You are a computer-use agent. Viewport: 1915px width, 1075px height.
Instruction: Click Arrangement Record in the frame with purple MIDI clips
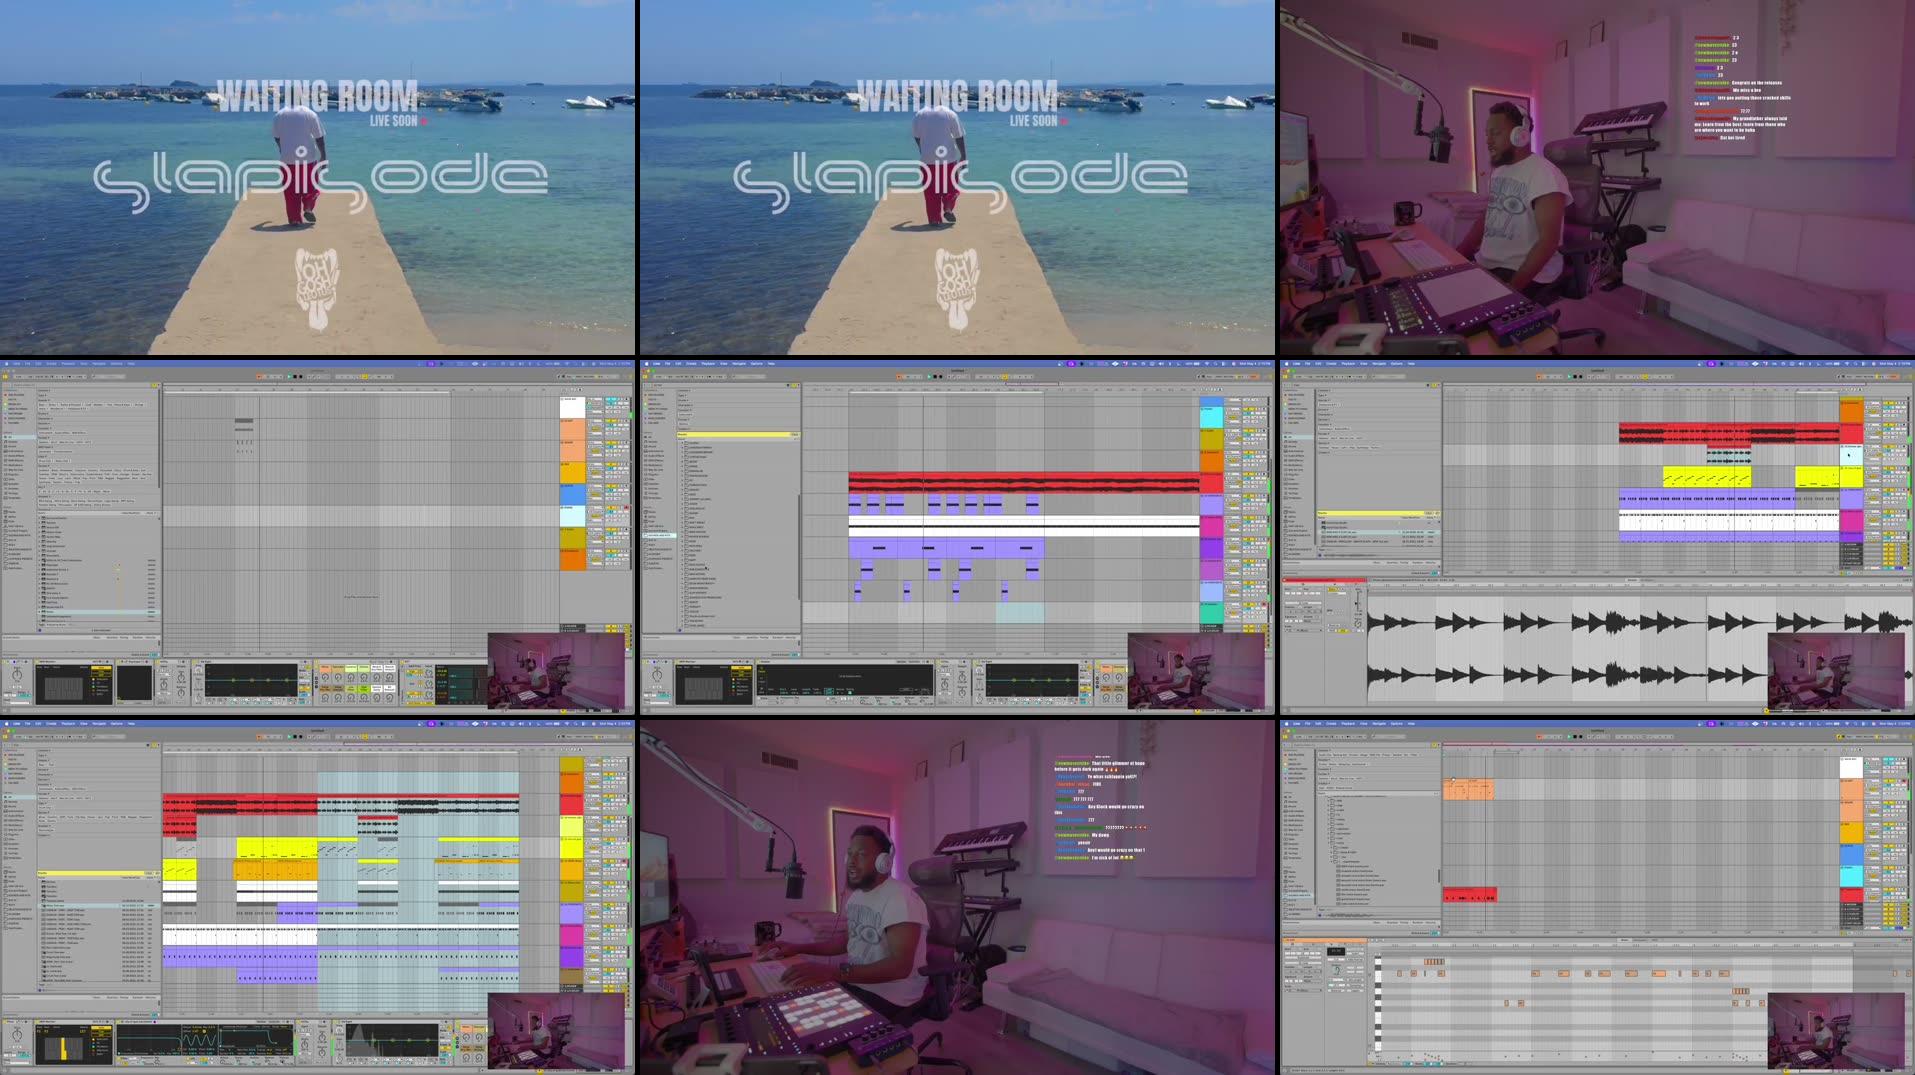[943, 377]
